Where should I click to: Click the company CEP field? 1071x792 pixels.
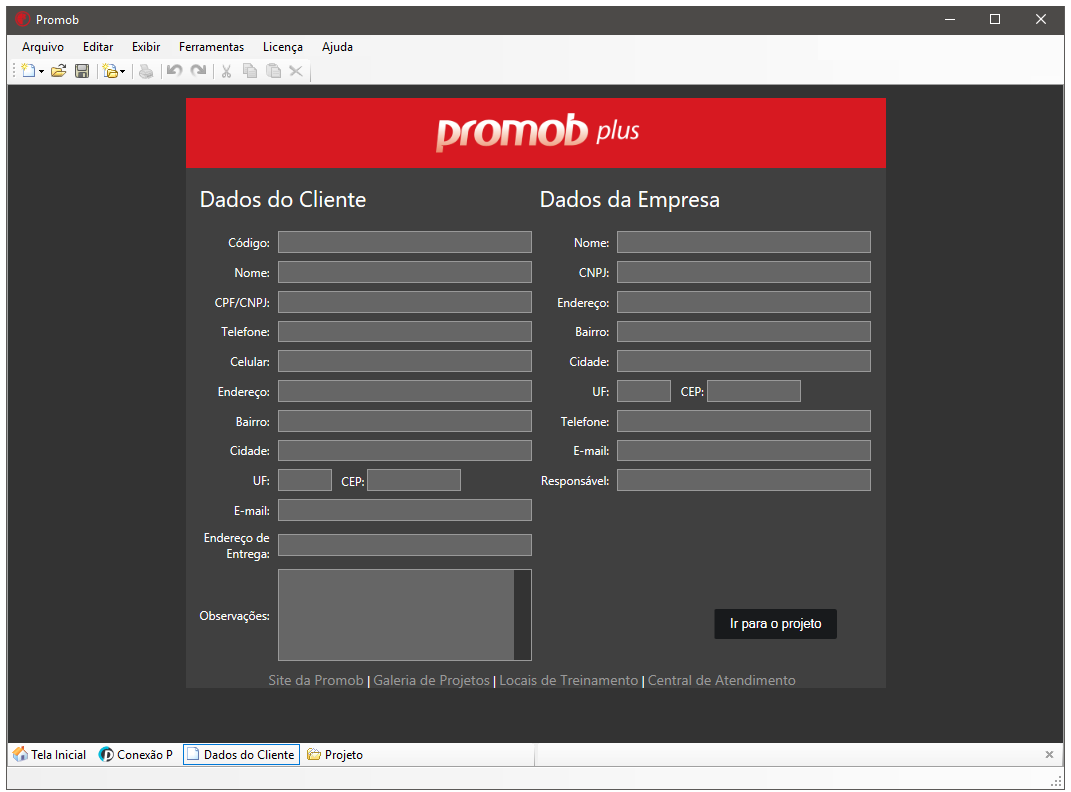coord(754,391)
